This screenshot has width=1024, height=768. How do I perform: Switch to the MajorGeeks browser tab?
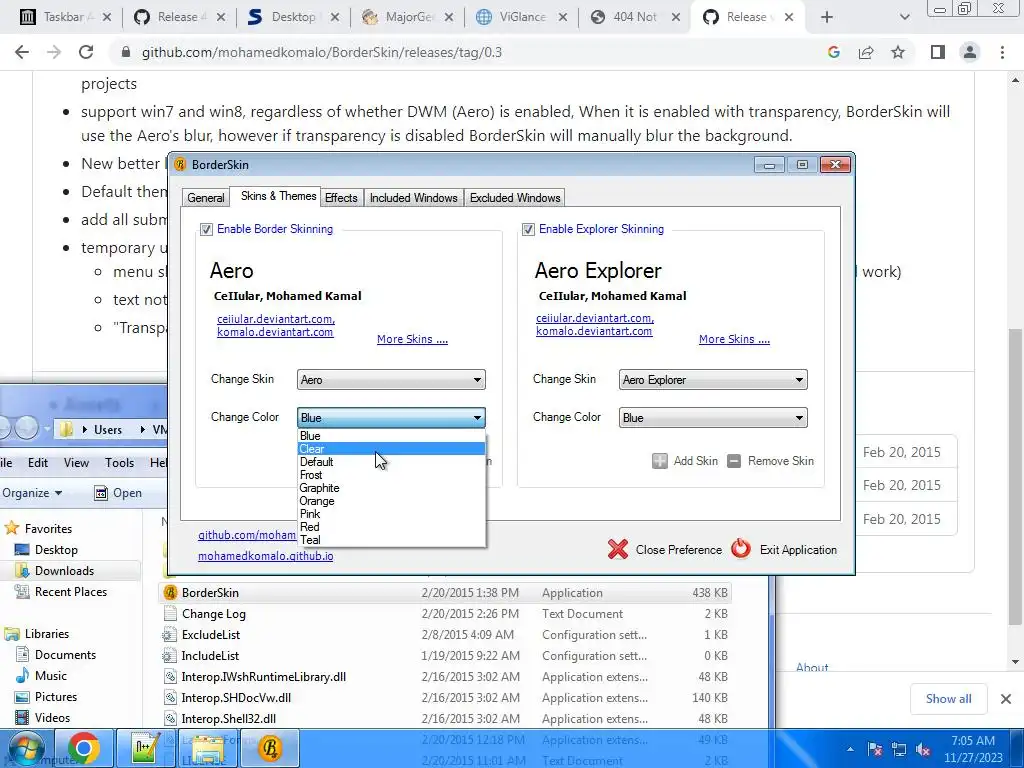click(x=408, y=17)
